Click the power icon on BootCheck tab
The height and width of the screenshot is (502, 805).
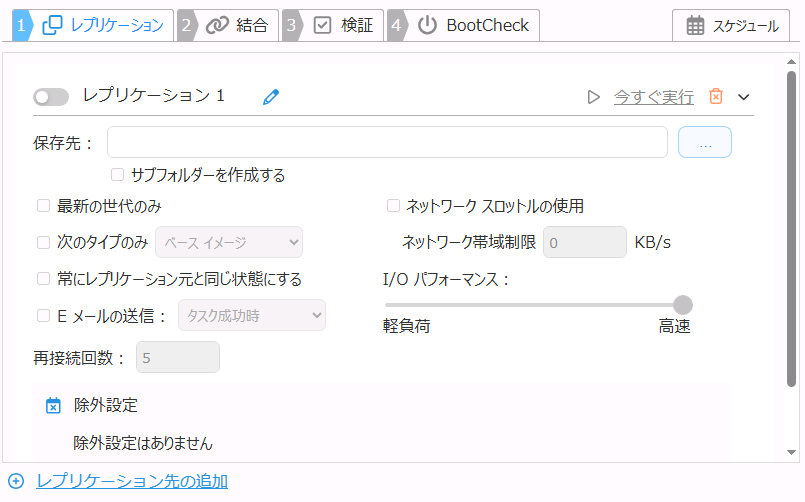[427, 26]
